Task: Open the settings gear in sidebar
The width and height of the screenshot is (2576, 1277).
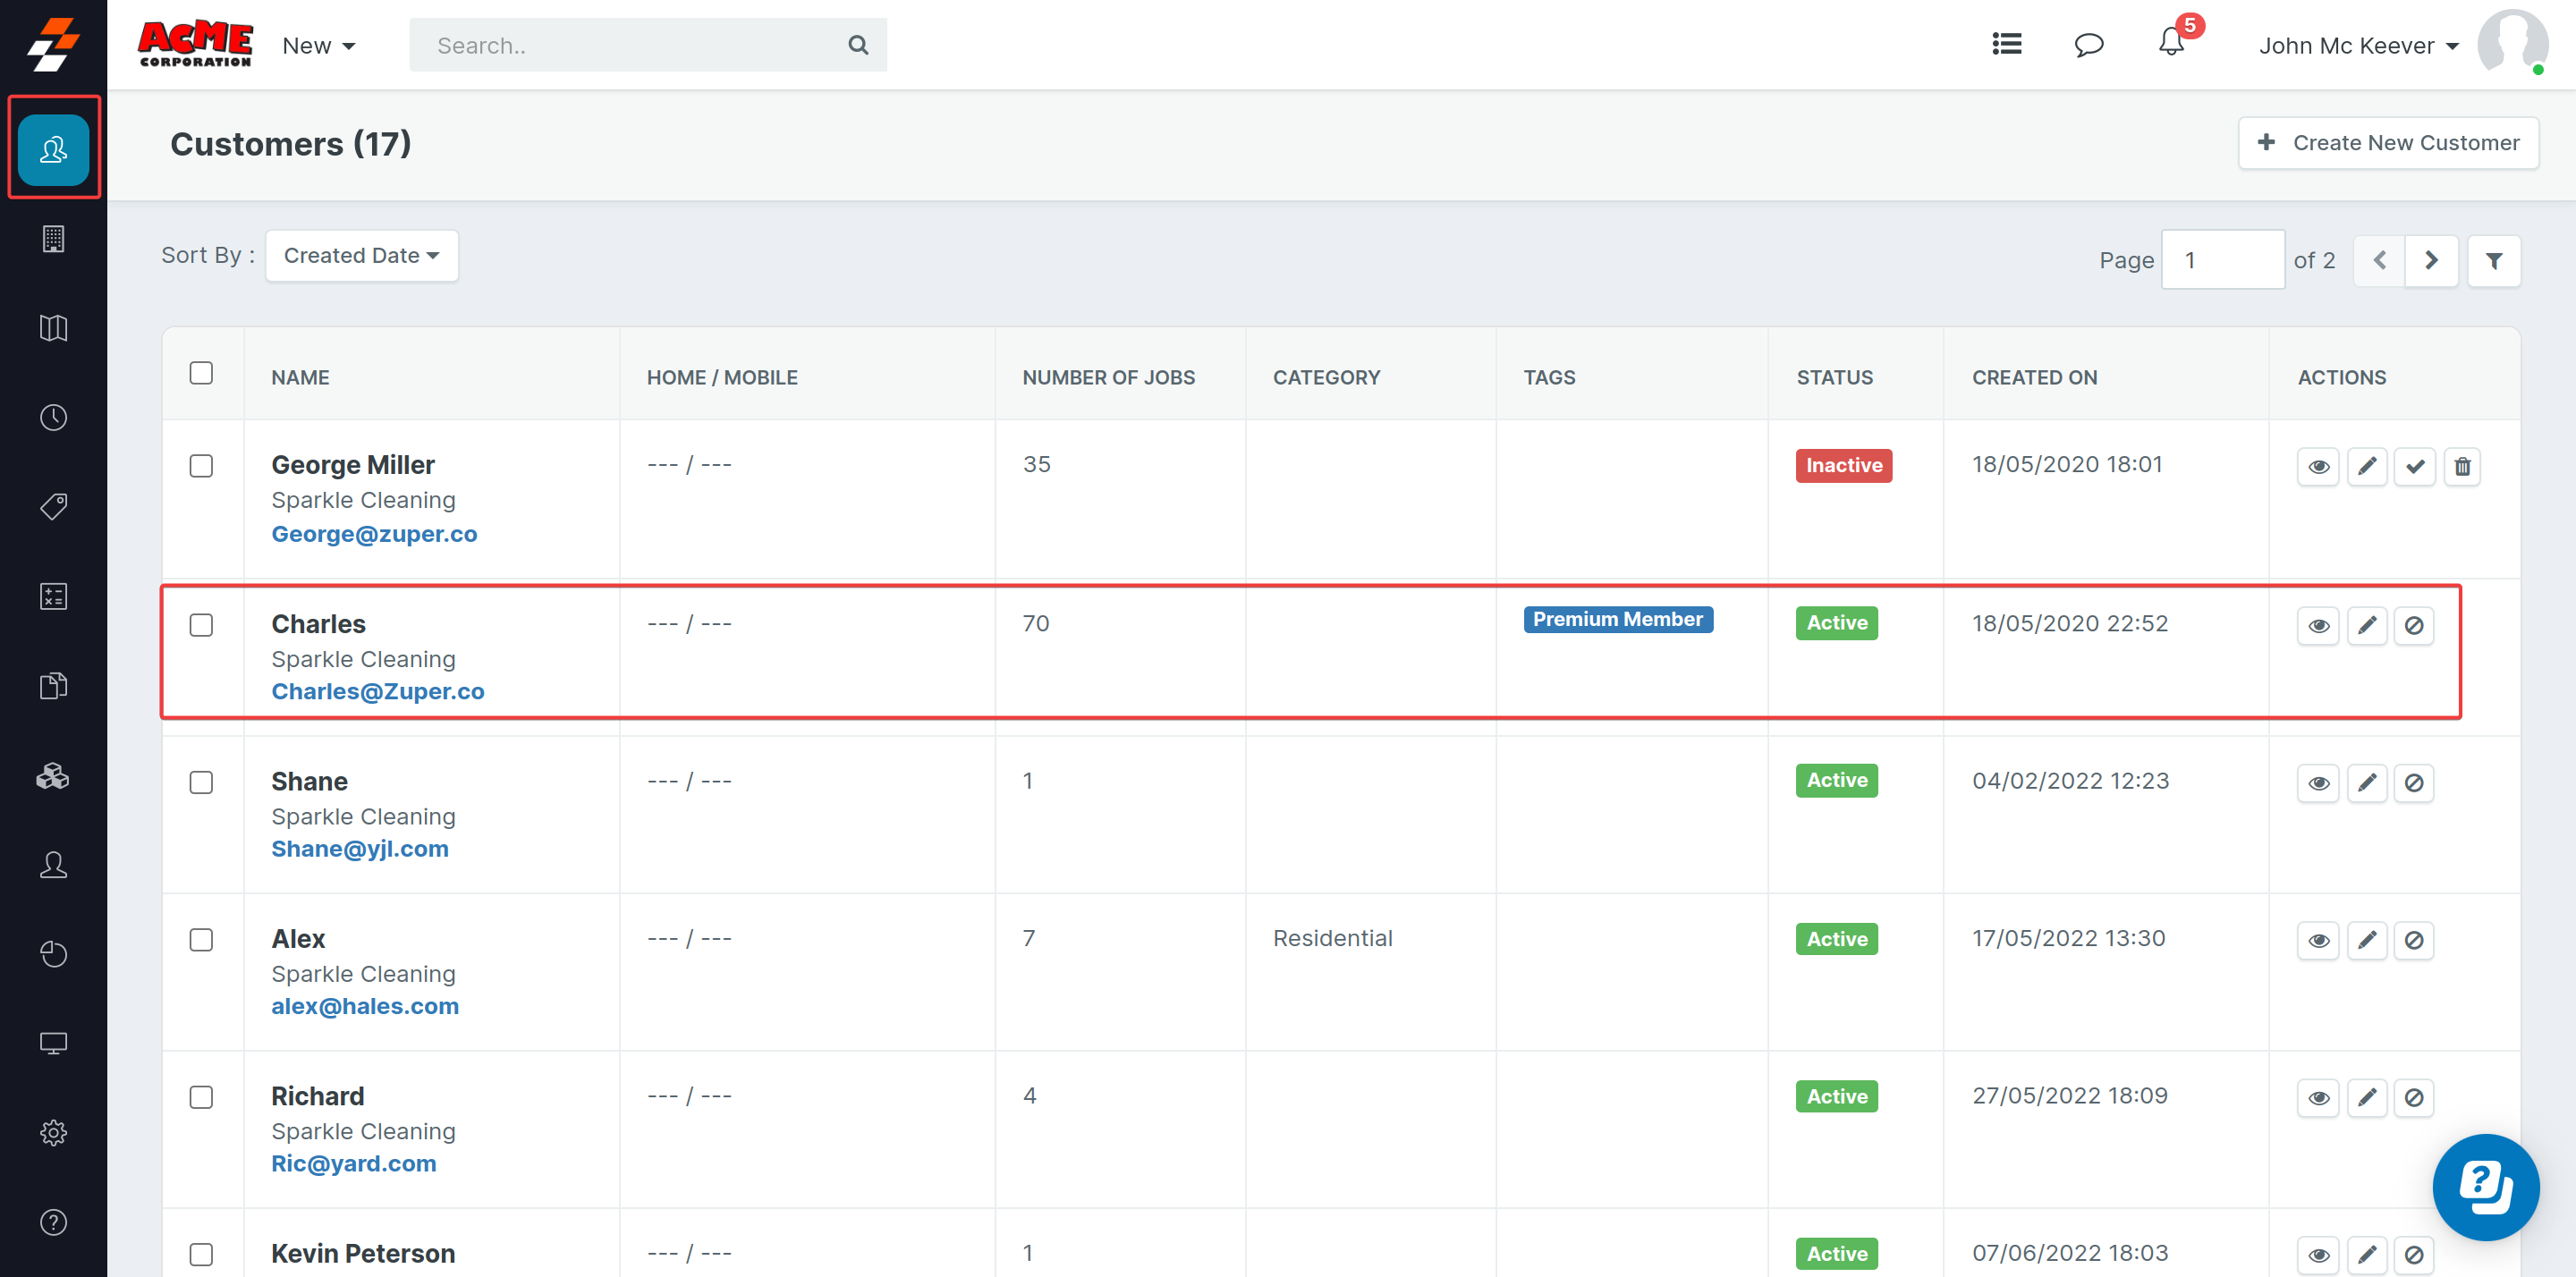Action: [x=53, y=1133]
